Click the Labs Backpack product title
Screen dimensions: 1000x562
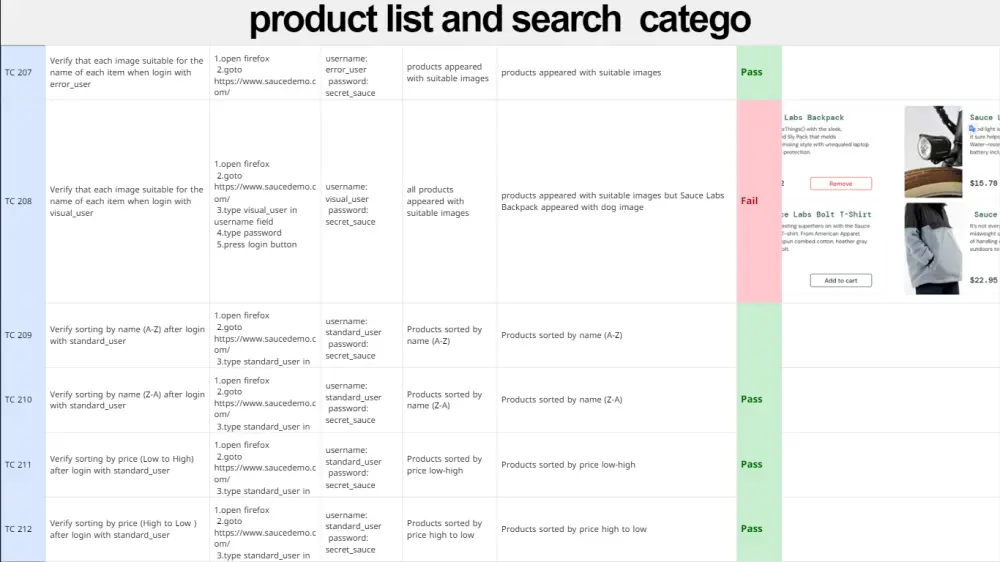[x=814, y=118]
